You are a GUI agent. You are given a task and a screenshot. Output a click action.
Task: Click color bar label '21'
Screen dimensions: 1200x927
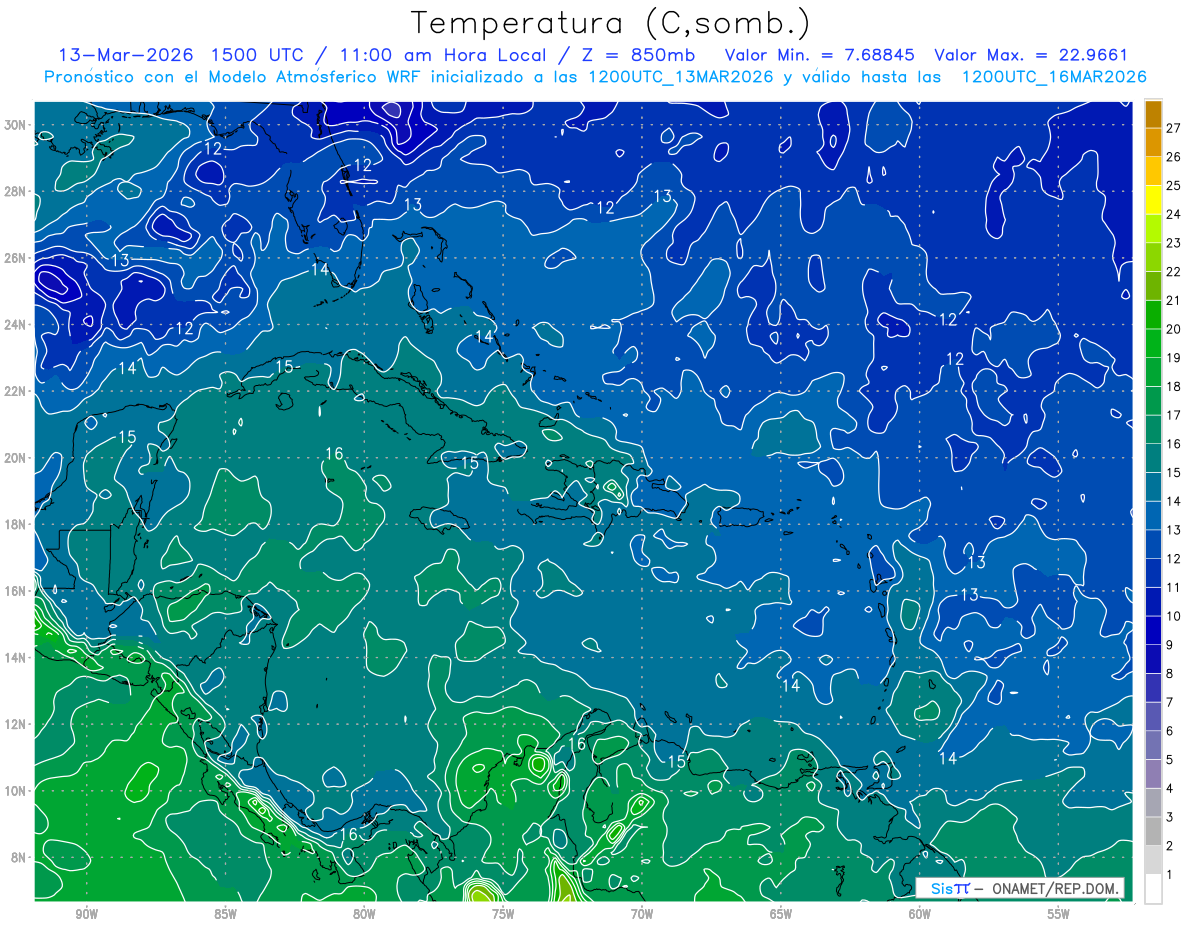[1174, 300]
